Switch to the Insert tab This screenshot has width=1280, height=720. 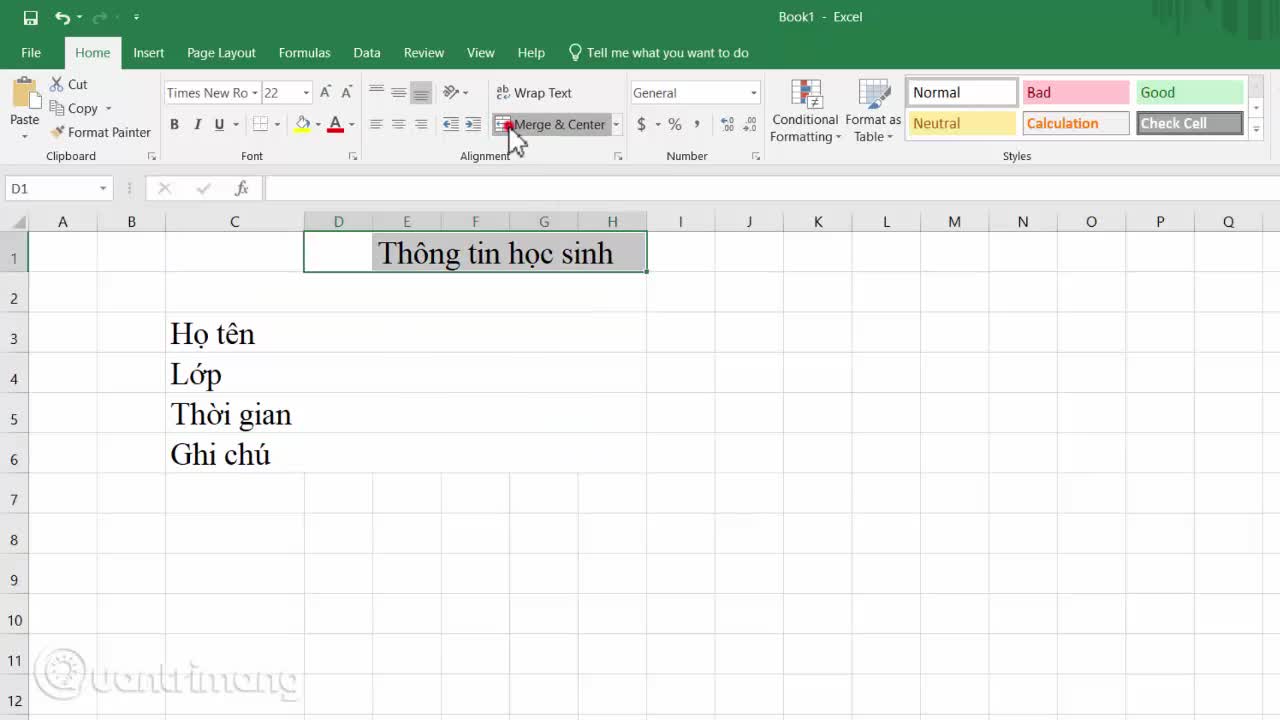click(149, 53)
